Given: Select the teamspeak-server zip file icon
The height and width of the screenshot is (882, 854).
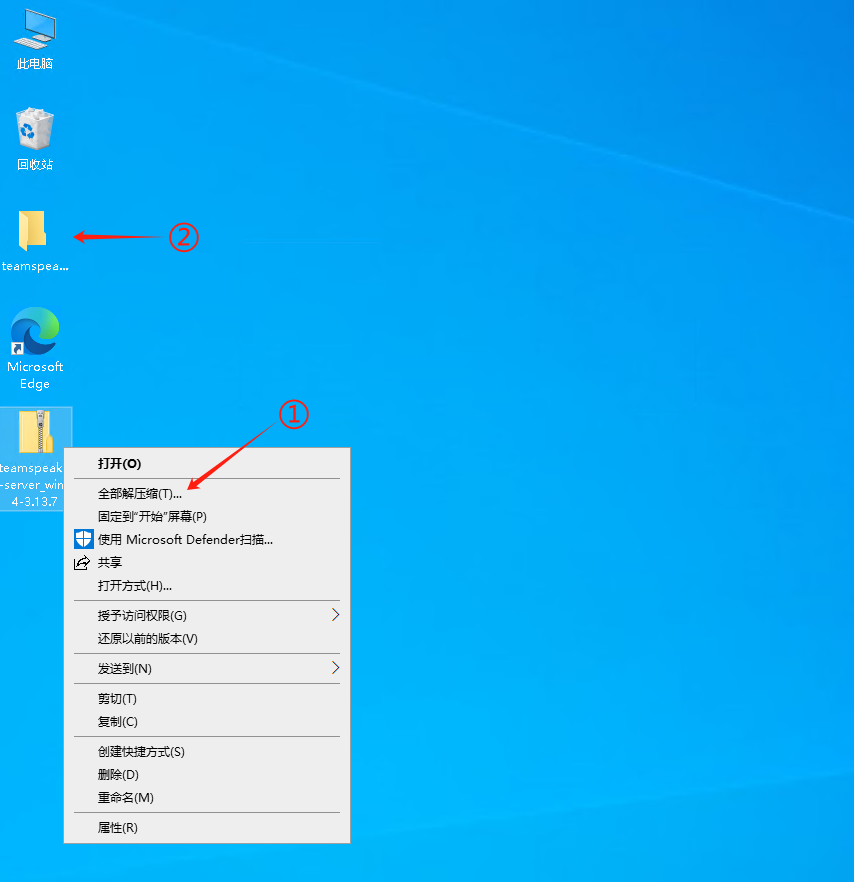Looking at the screenshot, I should tap(35, 432).
